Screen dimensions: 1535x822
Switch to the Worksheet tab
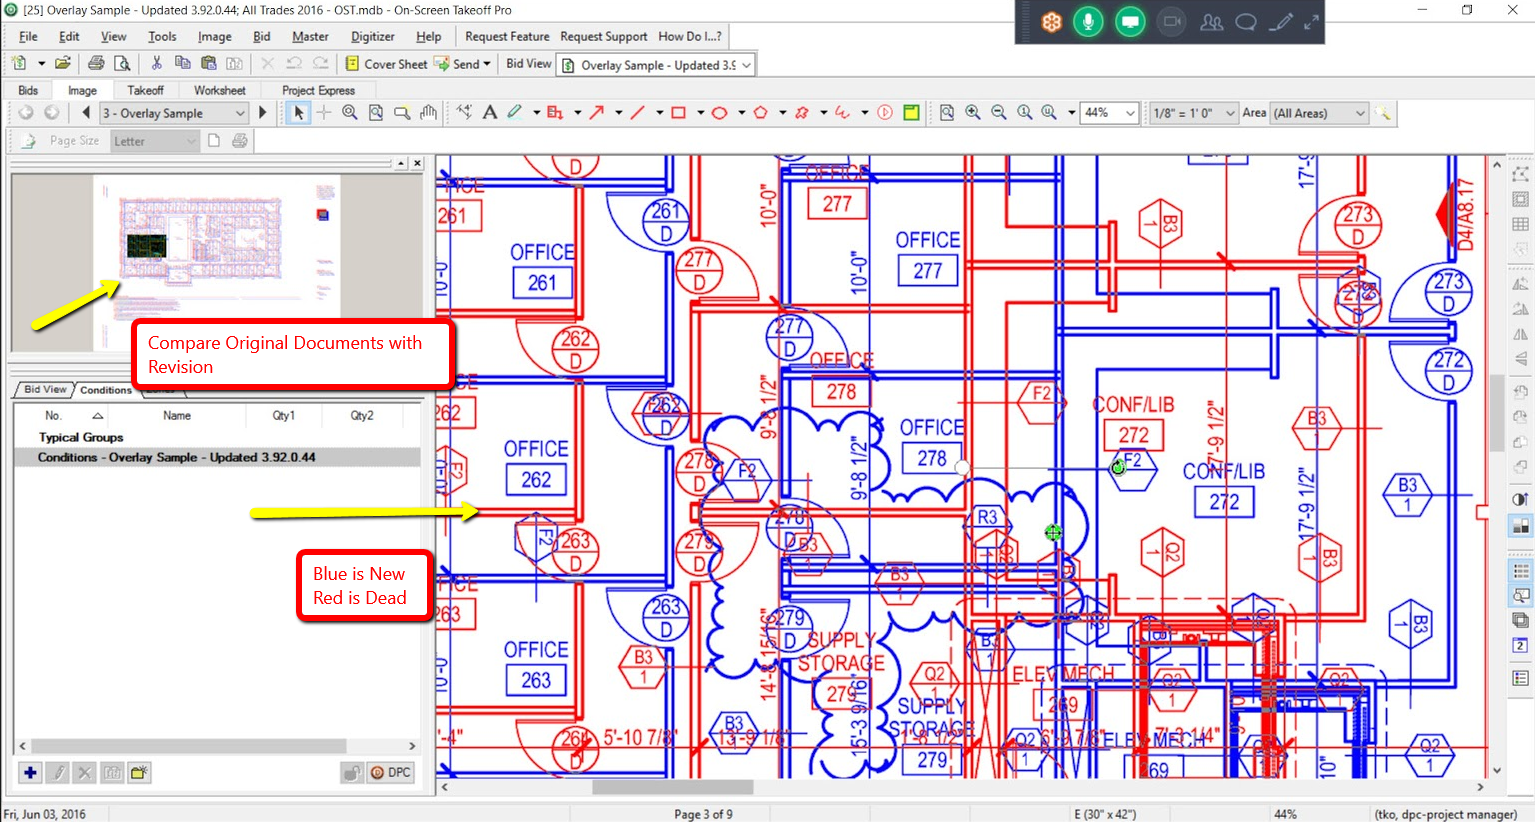point(219,90)
